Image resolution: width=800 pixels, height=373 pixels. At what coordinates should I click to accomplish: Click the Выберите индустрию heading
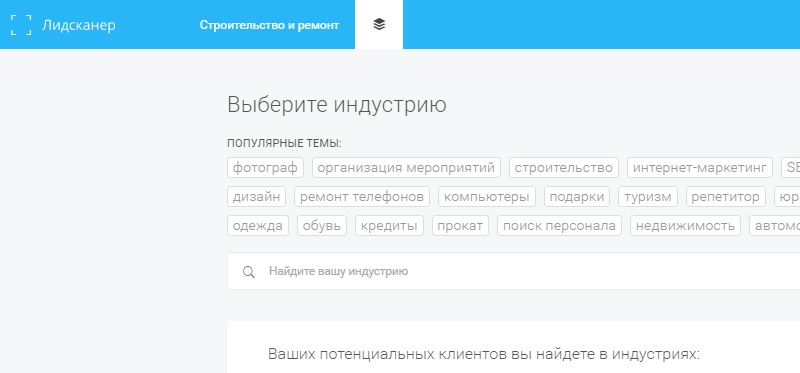337,105
